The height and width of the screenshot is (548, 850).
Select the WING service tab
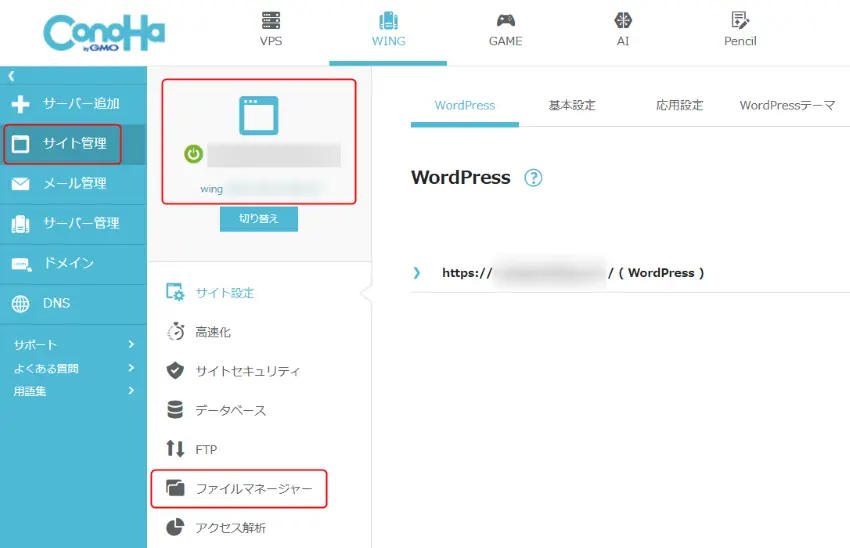(x=388, y=33)
